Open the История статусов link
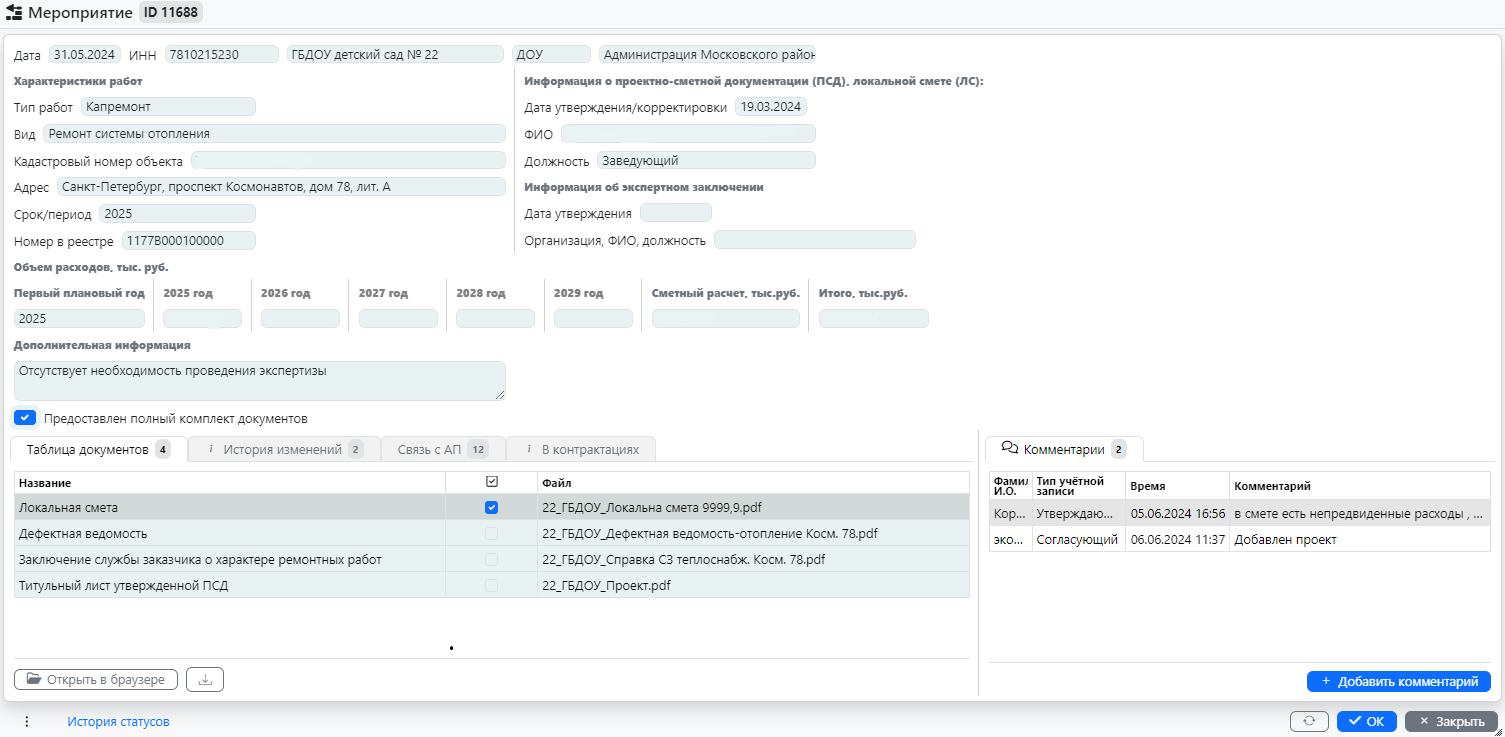This screenshot has height=737, width=1505. point(118,721)
